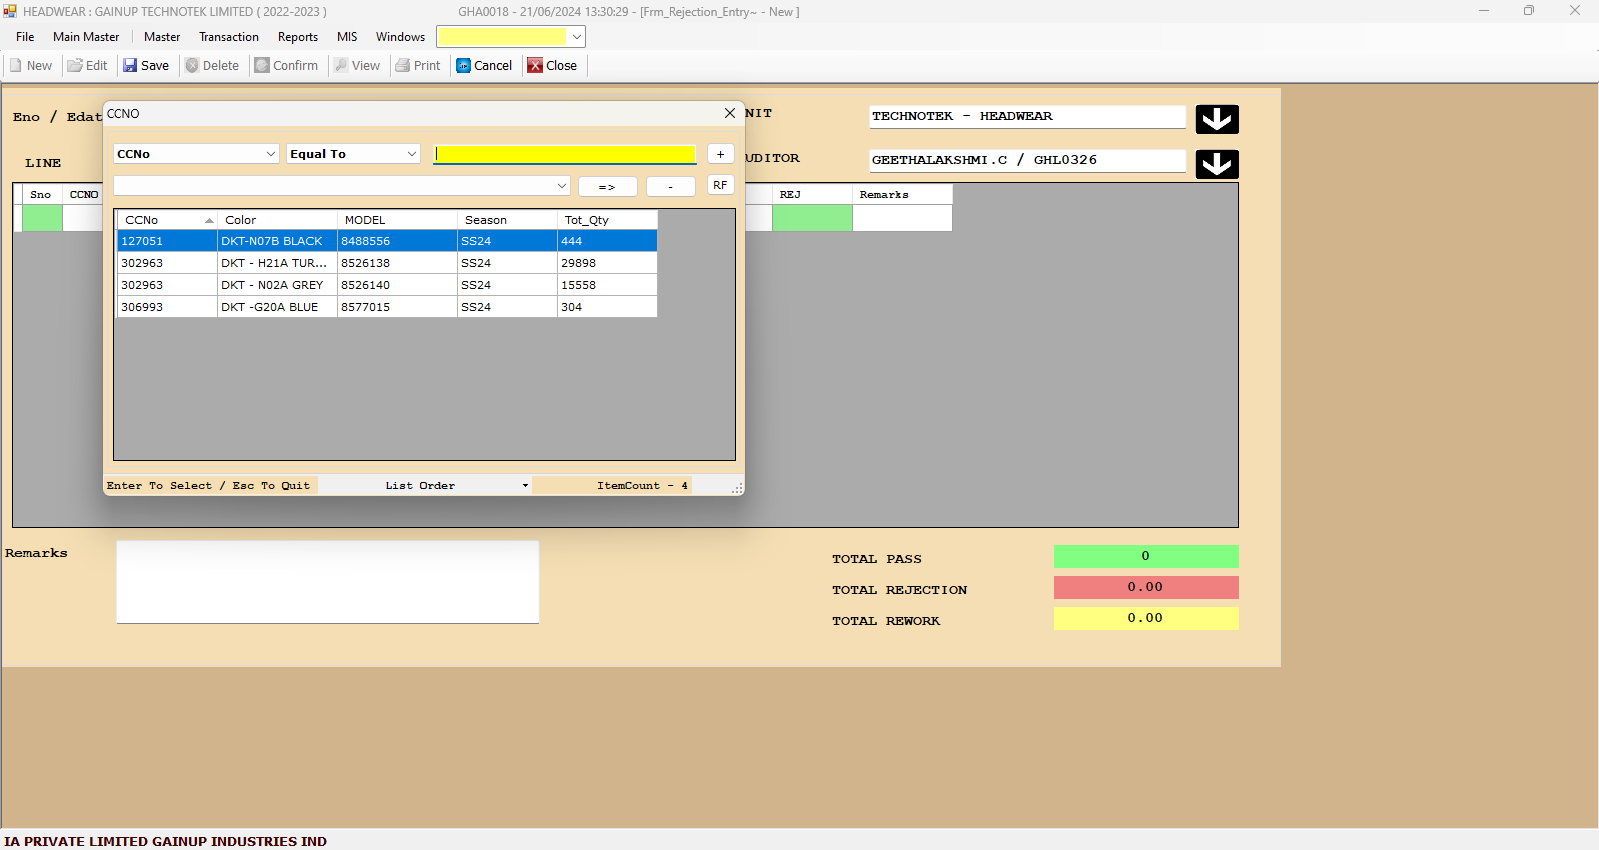The width and height of the screenshot is (1599, 850).
Task: Click the down arrow beside TECHNOTEK - HEADWEAR
Action: coord(1216,119)
